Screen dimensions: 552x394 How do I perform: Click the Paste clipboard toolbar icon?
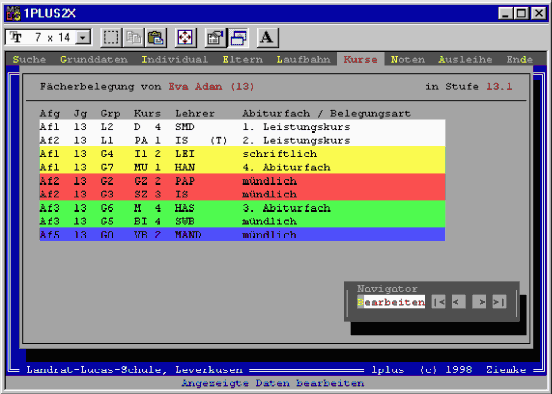point(156,37)
